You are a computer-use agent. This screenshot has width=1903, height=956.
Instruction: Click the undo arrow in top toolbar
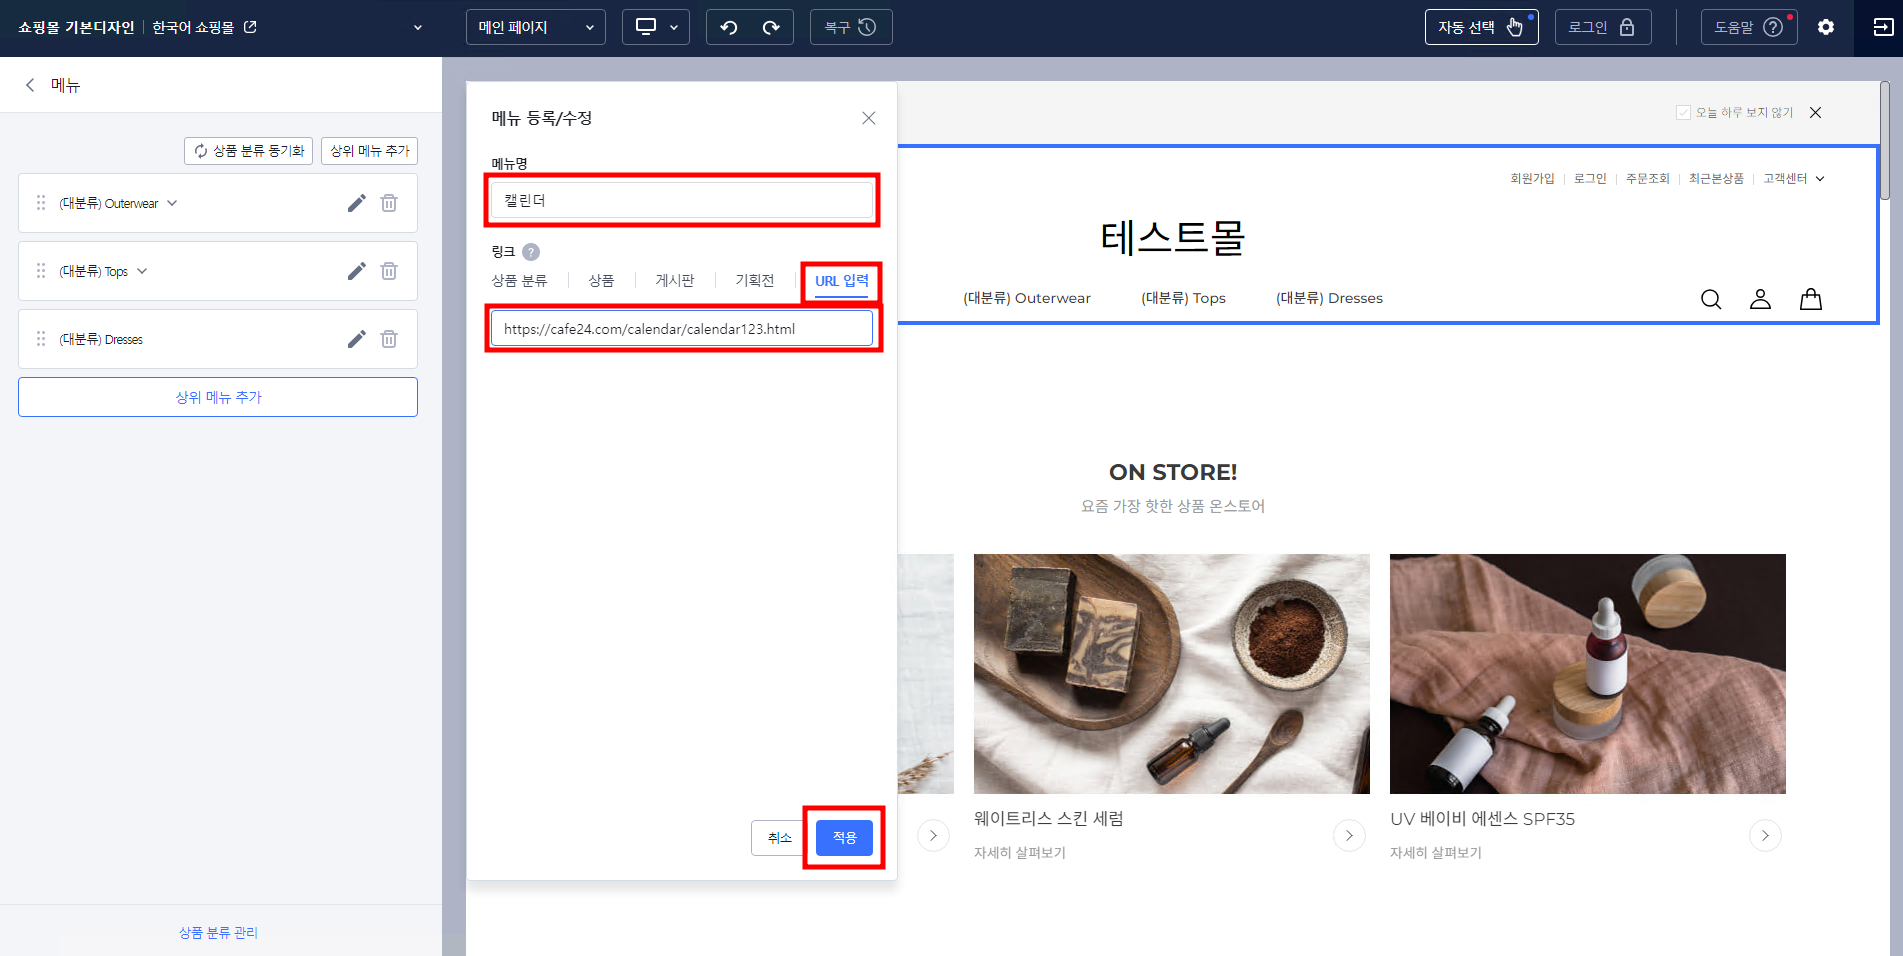click(x=729, y=27)
